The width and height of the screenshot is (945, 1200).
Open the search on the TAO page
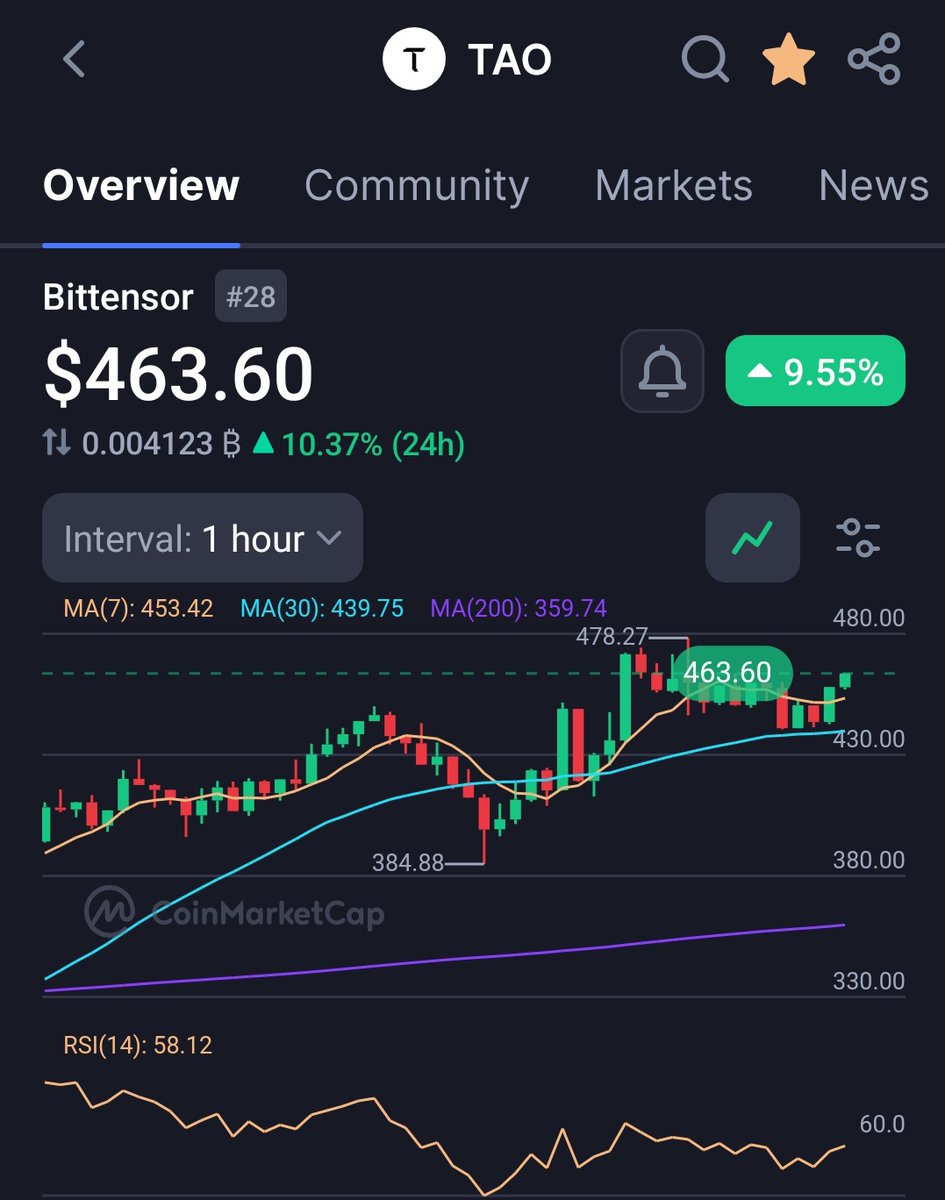(x=706, y=59)
